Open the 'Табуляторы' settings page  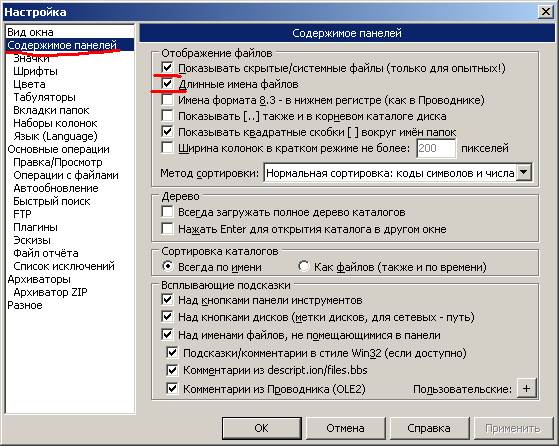(45, 97)
